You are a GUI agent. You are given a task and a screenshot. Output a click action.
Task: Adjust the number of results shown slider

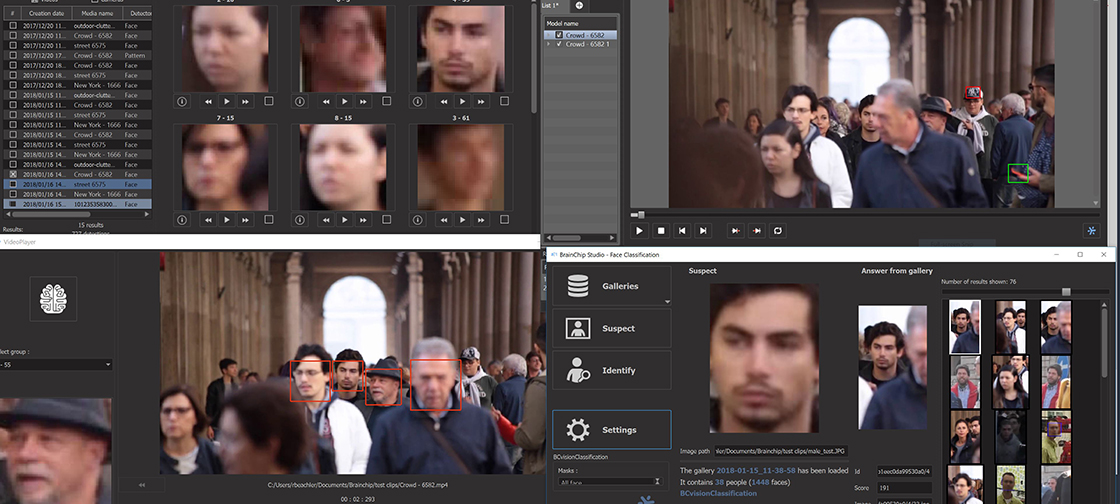click(1066, 292)
